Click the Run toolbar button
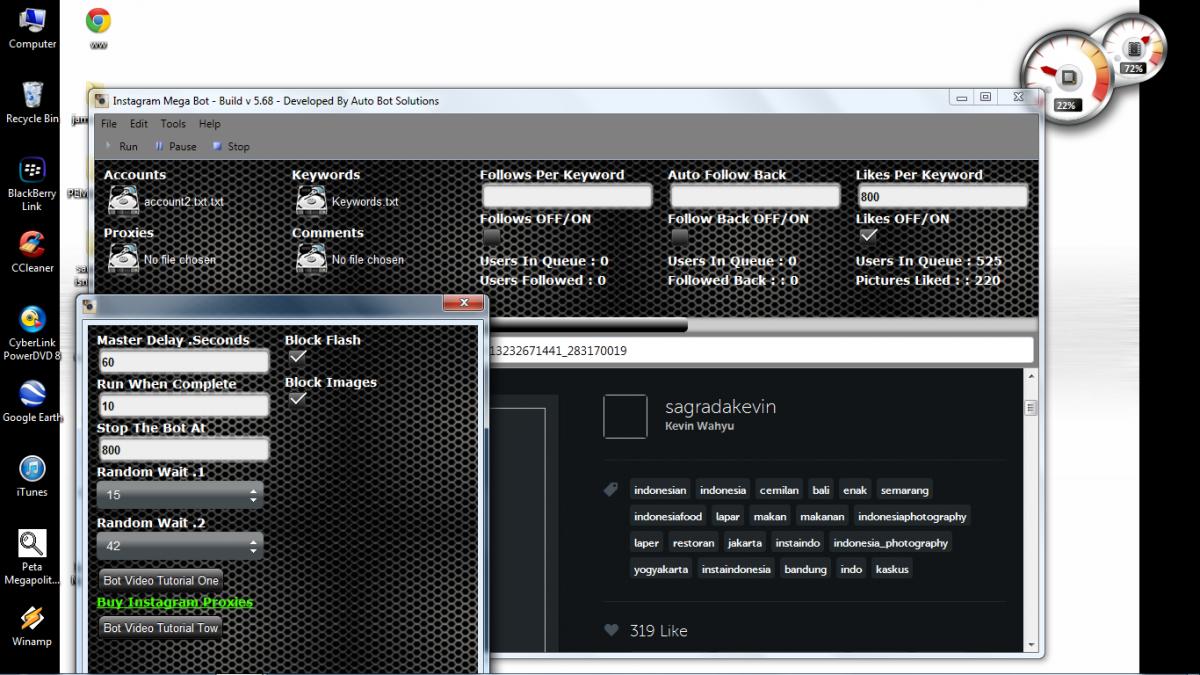The image size is (1200, 675). click(122, 146)
